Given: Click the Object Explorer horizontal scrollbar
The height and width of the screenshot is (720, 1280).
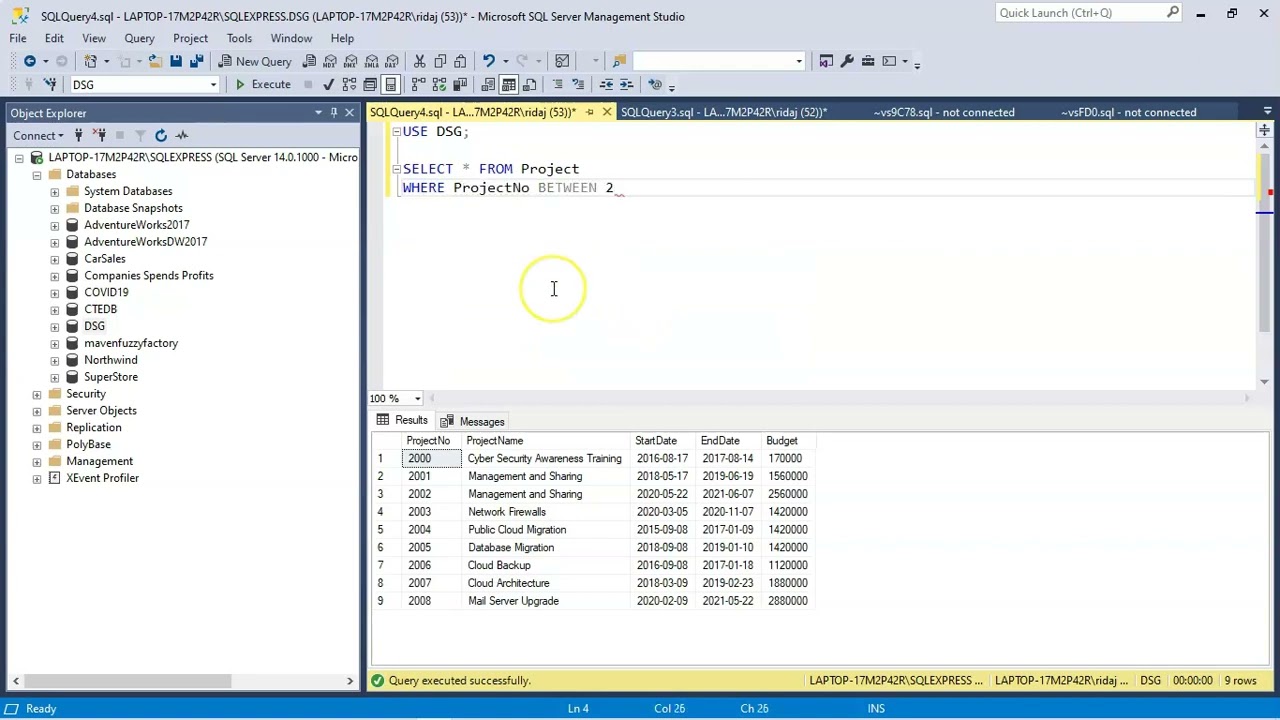Looking at the screenshot, I should 127,681.
